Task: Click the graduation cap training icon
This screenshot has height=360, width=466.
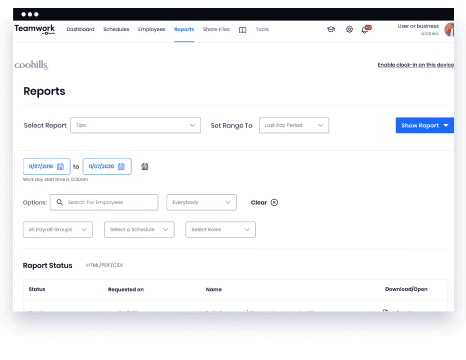Action: (x=331, y=29)
